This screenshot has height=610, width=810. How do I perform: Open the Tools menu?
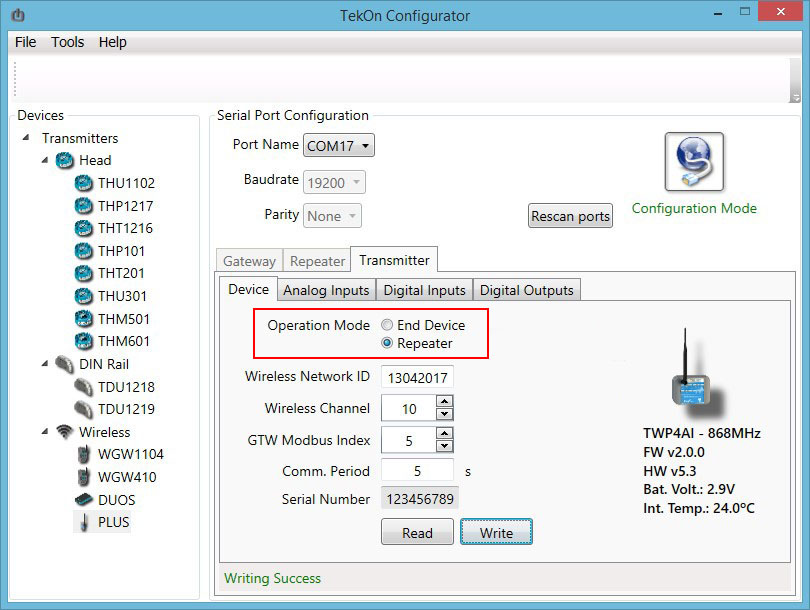click(x=67, y=42)
